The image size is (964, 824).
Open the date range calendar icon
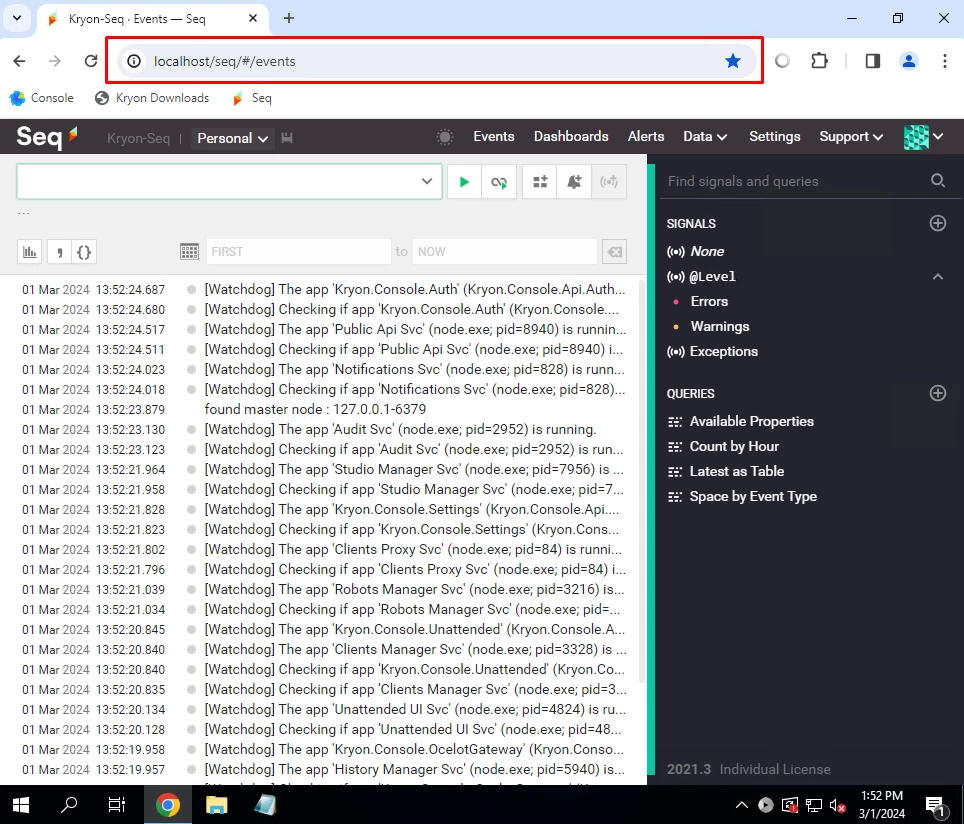(x=189, y=252)
